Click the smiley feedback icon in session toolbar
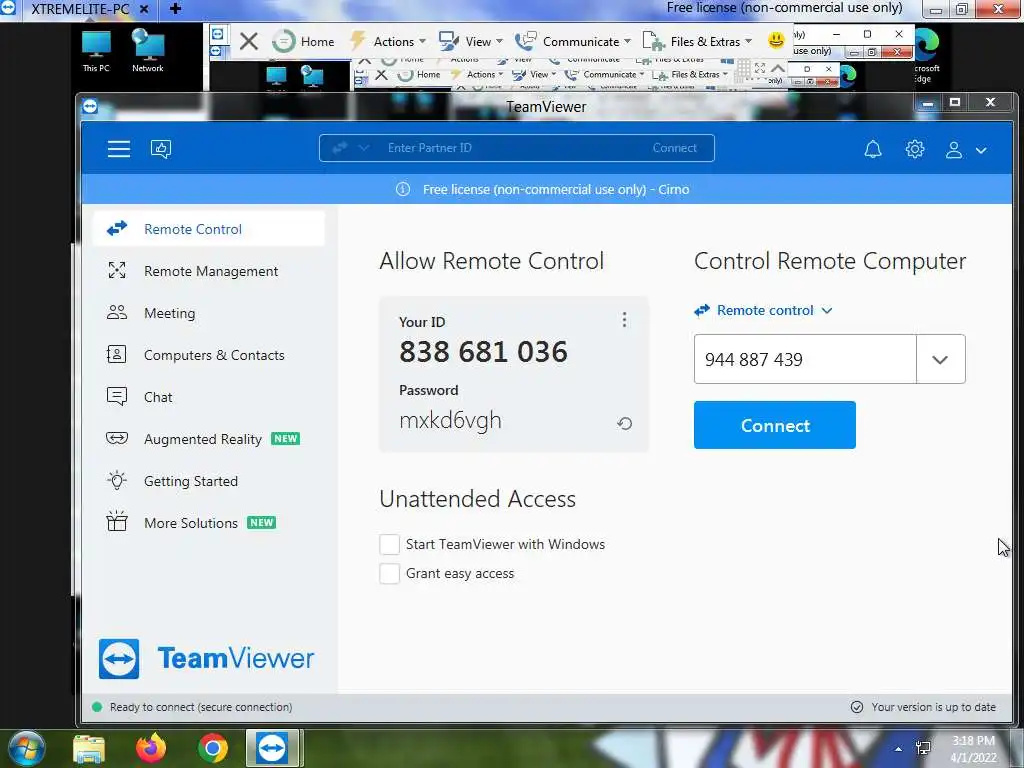Viewport: 1024px width, 768px height. [x=776, y=40]
